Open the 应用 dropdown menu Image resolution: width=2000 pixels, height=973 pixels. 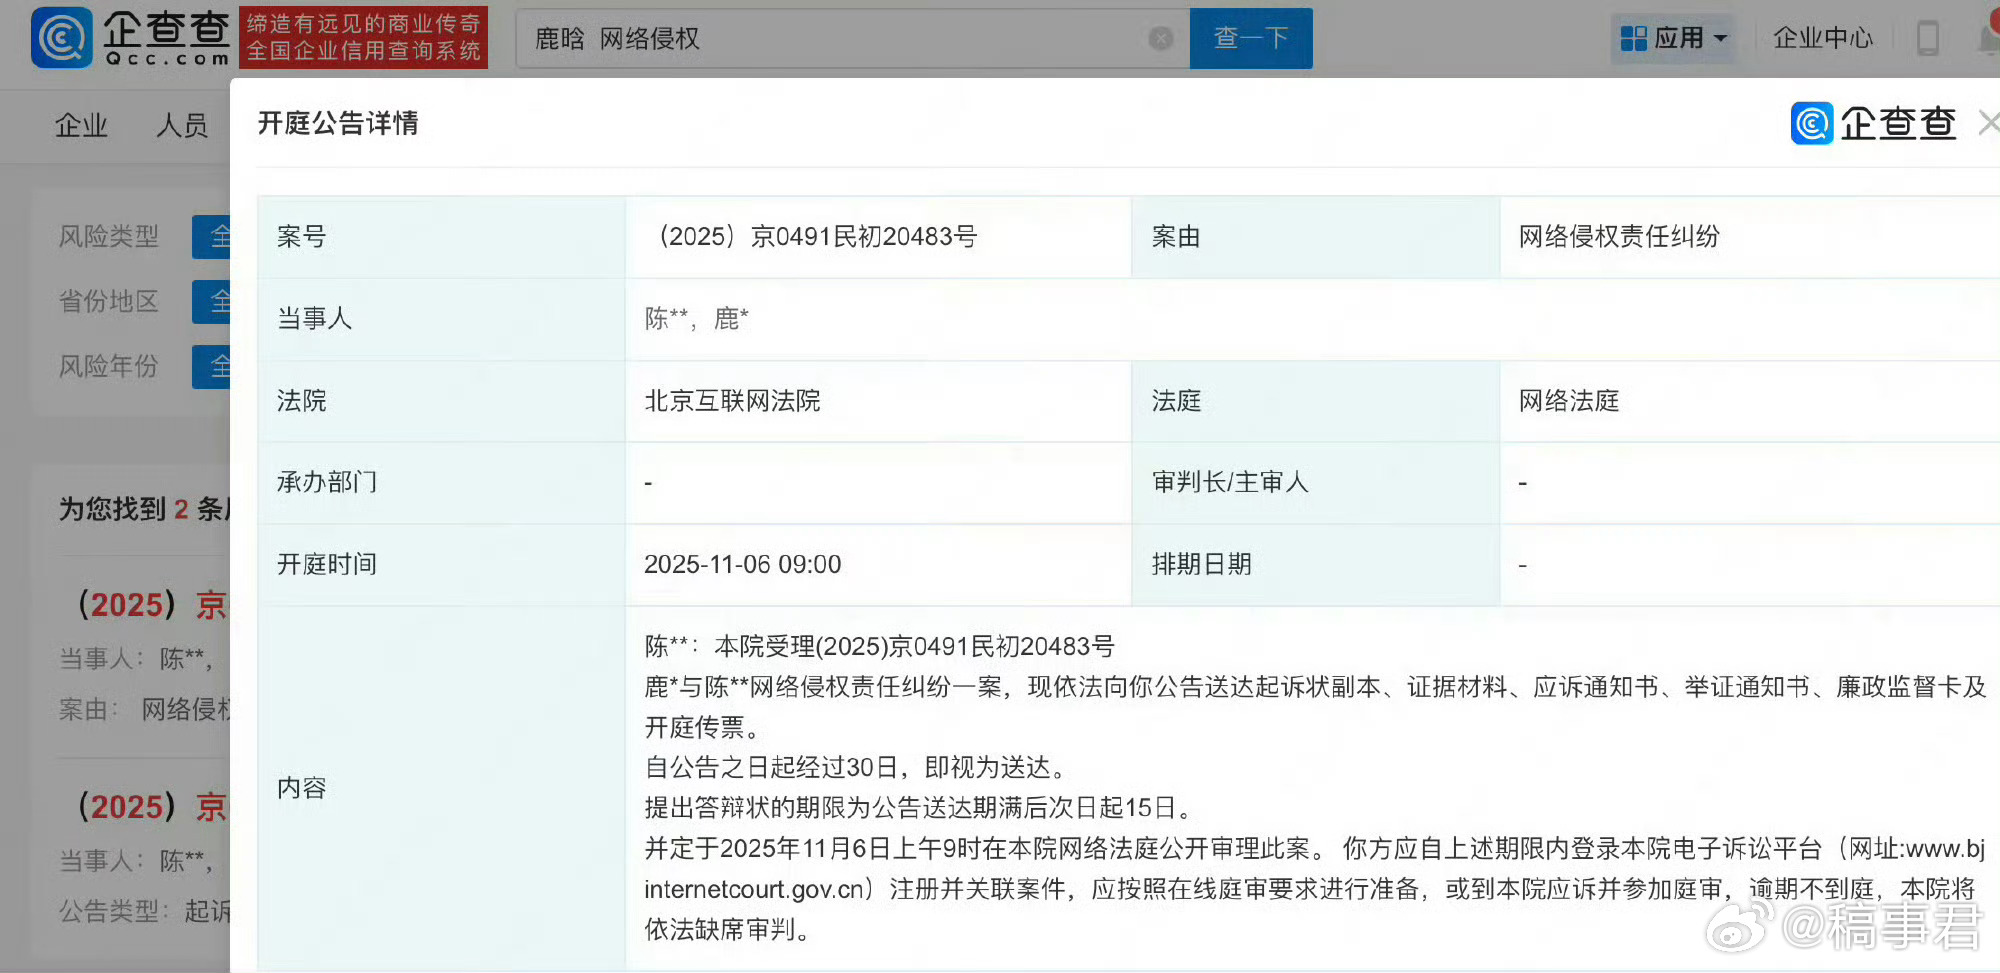(1673, 38)
